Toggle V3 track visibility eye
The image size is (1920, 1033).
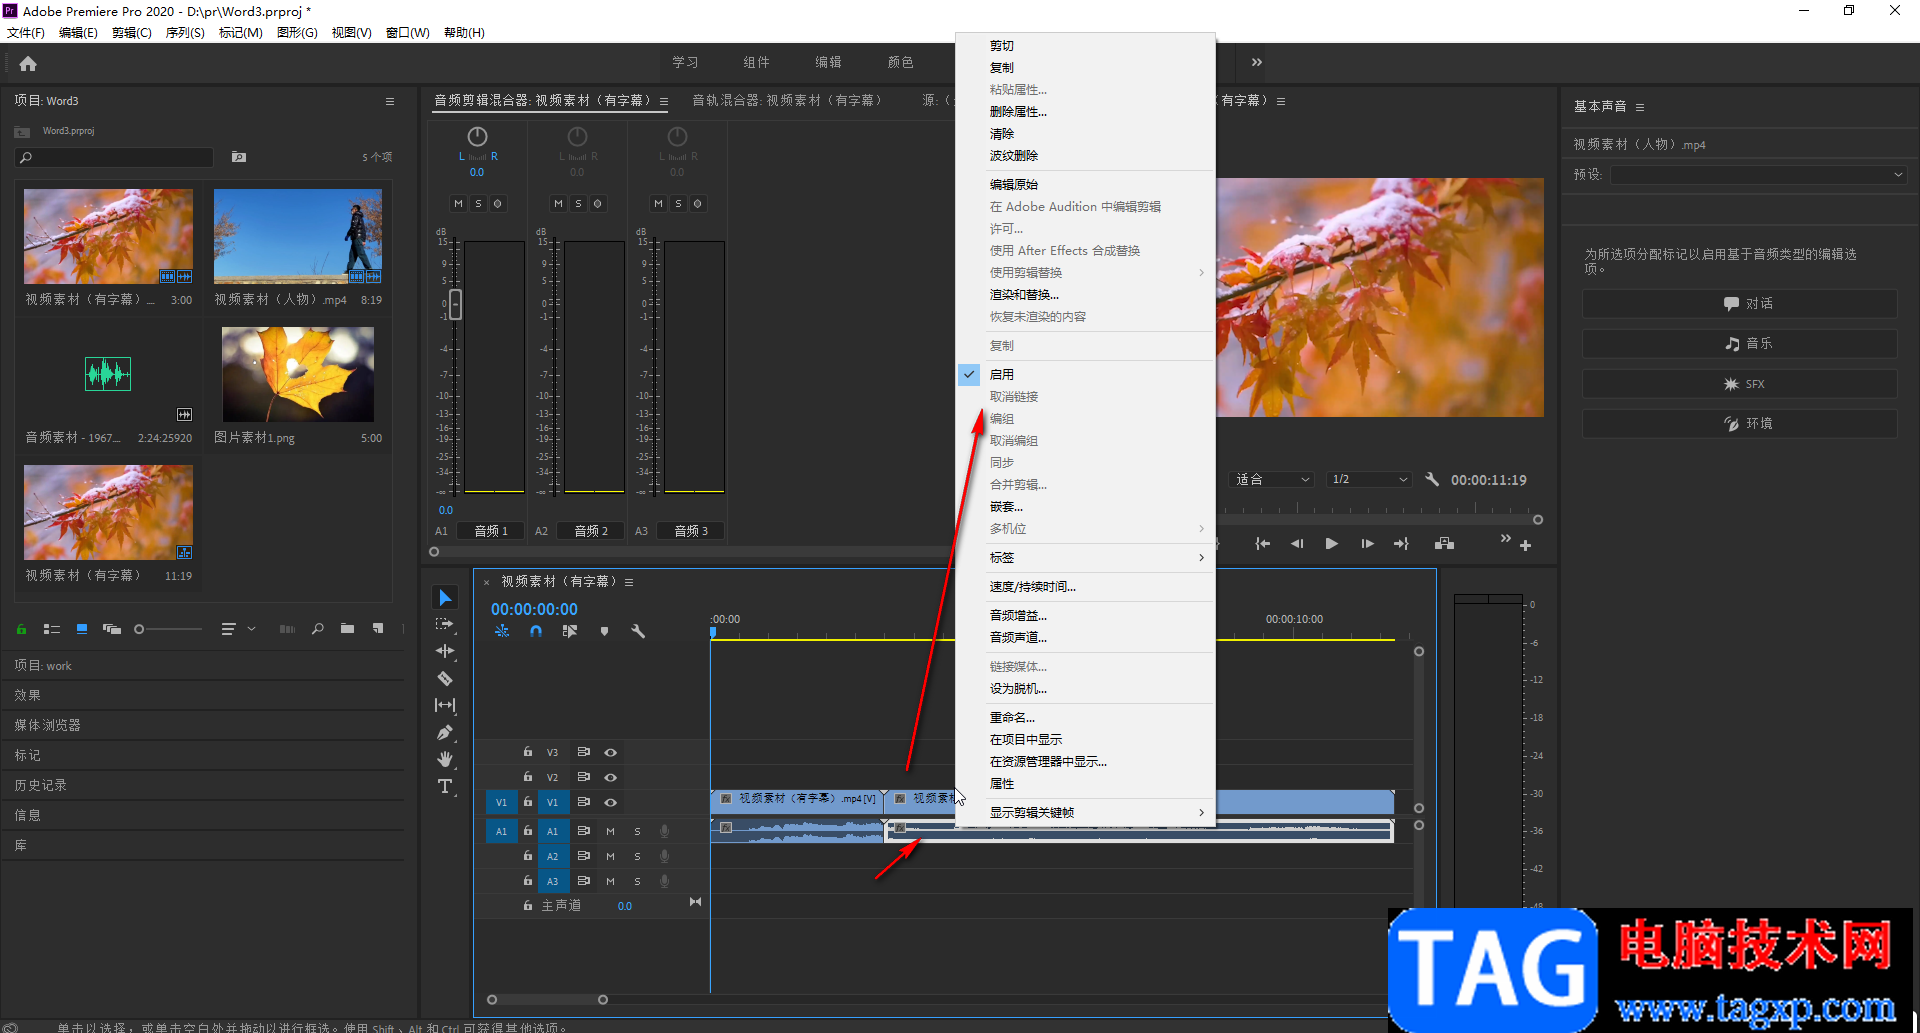[x=610, y=752]
